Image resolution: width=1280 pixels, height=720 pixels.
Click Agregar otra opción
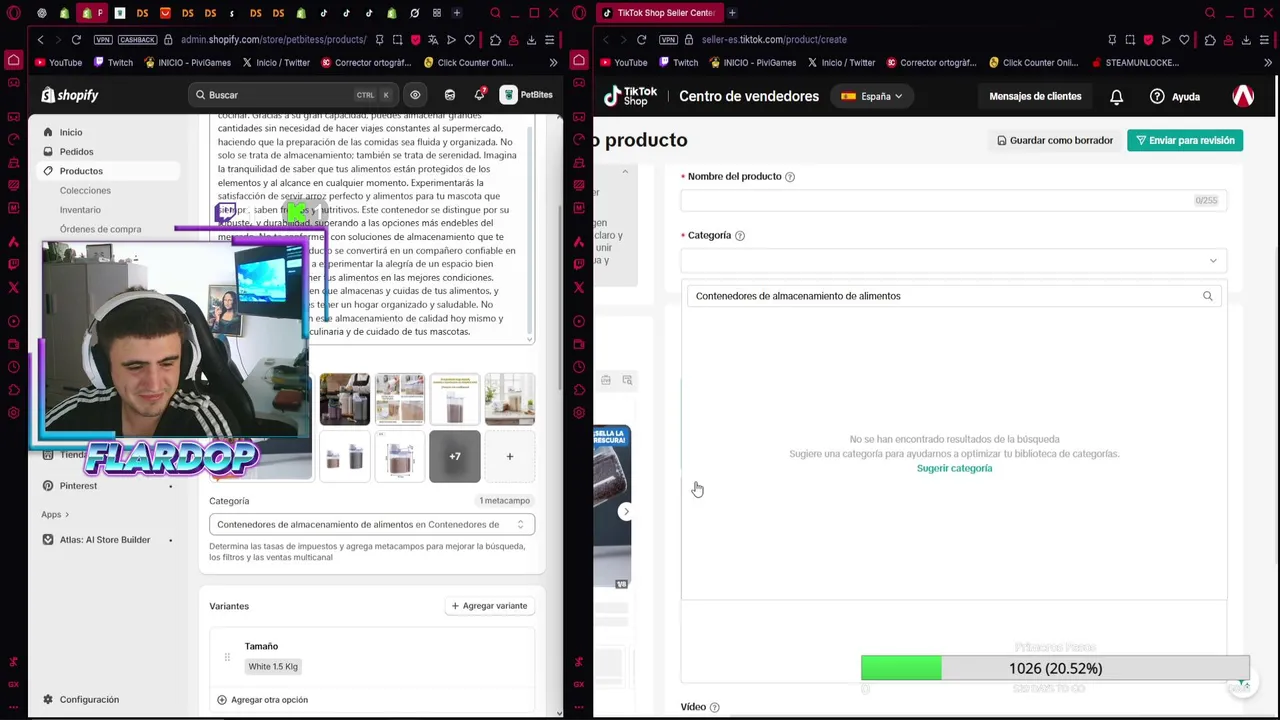262,700
